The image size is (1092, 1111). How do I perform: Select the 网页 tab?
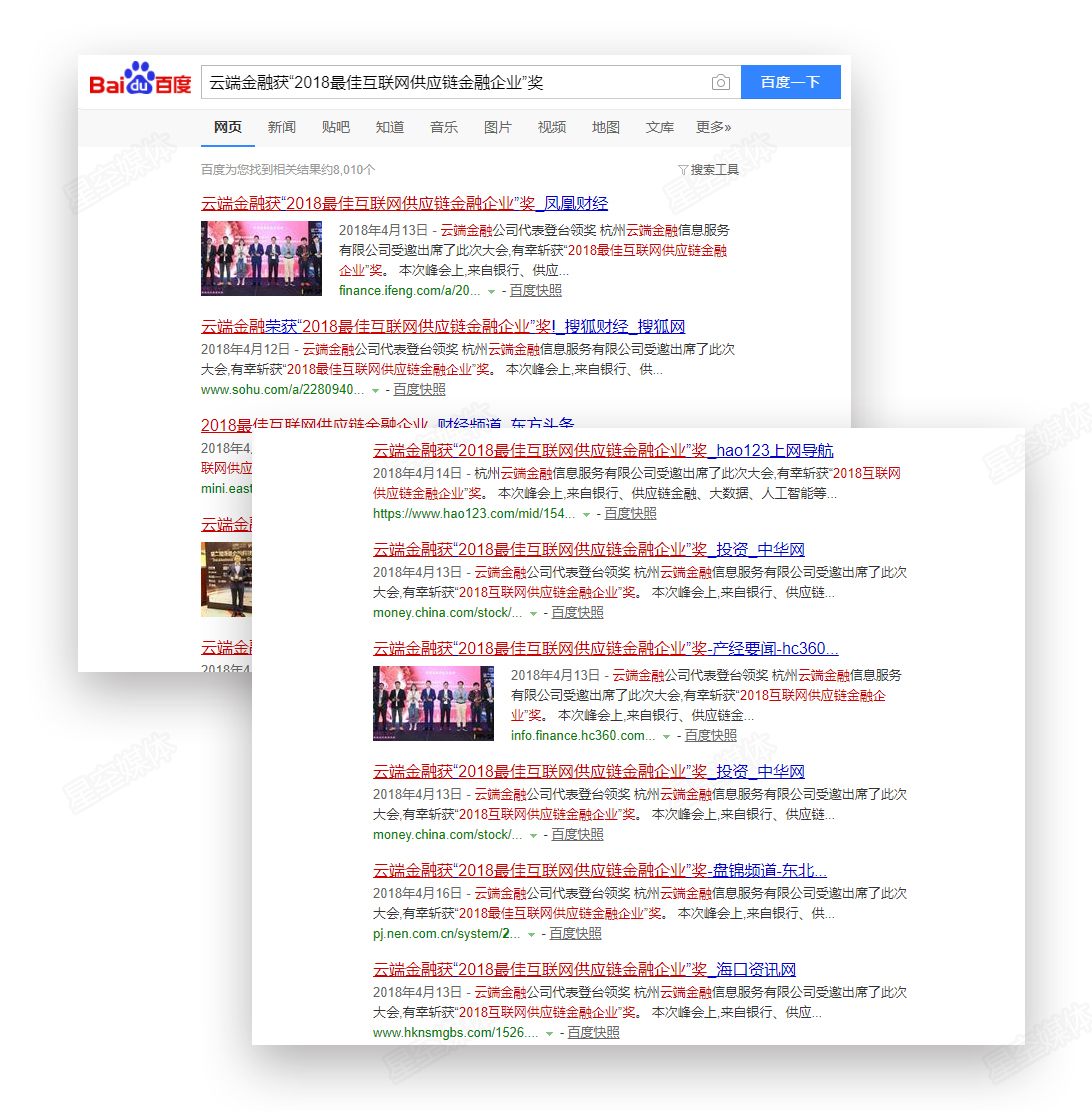[227, 128]
